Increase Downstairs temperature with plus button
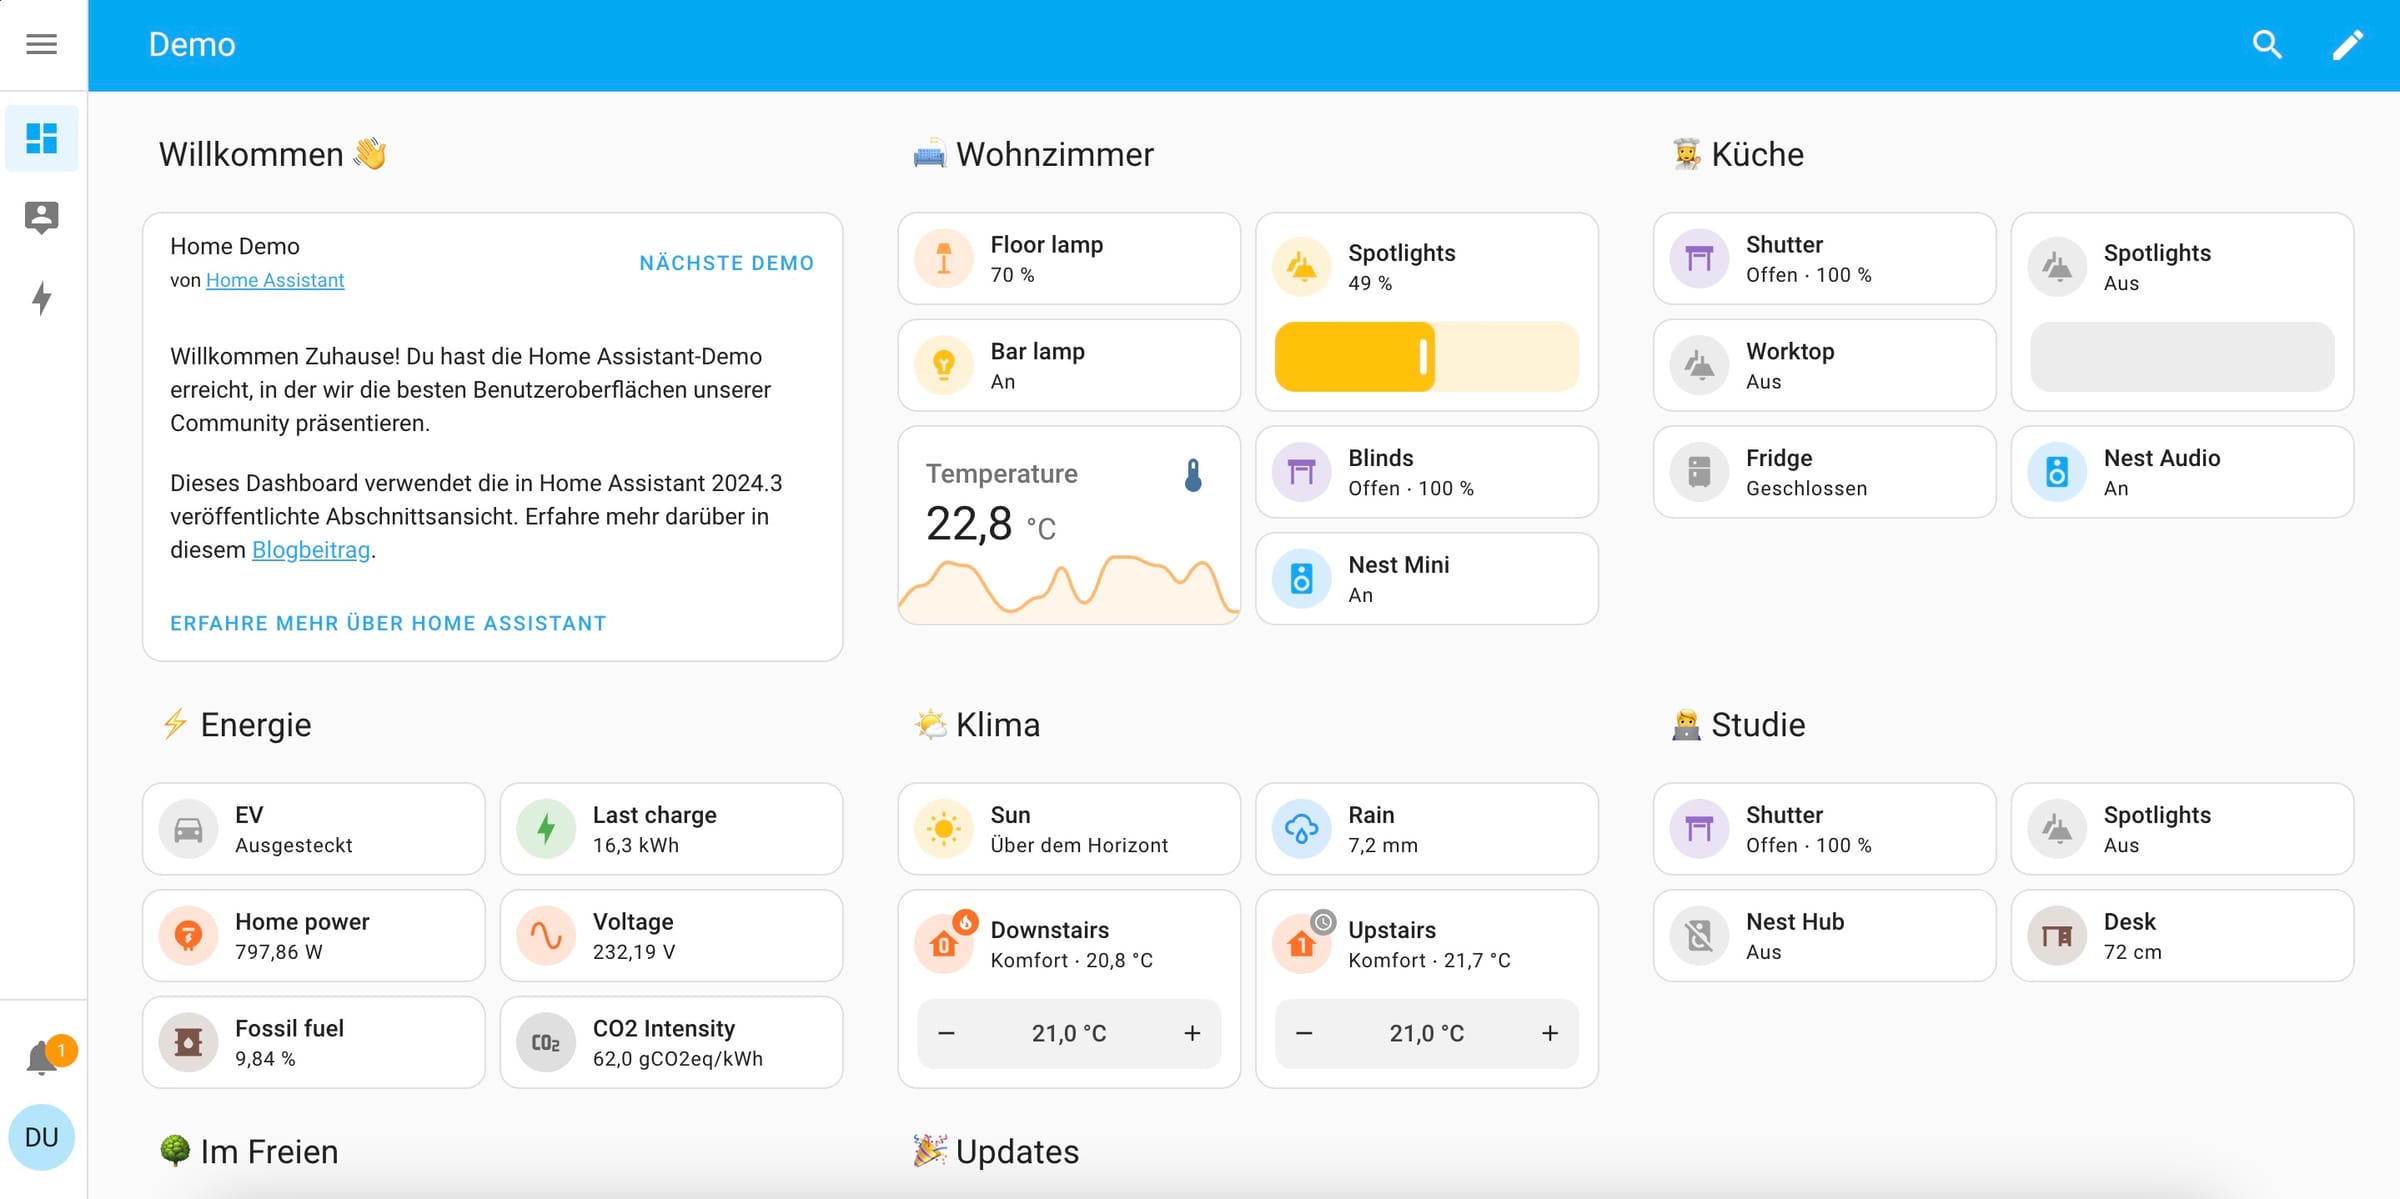The height and width of the screenshot is (1199, 2400). coord(1192,1033)
